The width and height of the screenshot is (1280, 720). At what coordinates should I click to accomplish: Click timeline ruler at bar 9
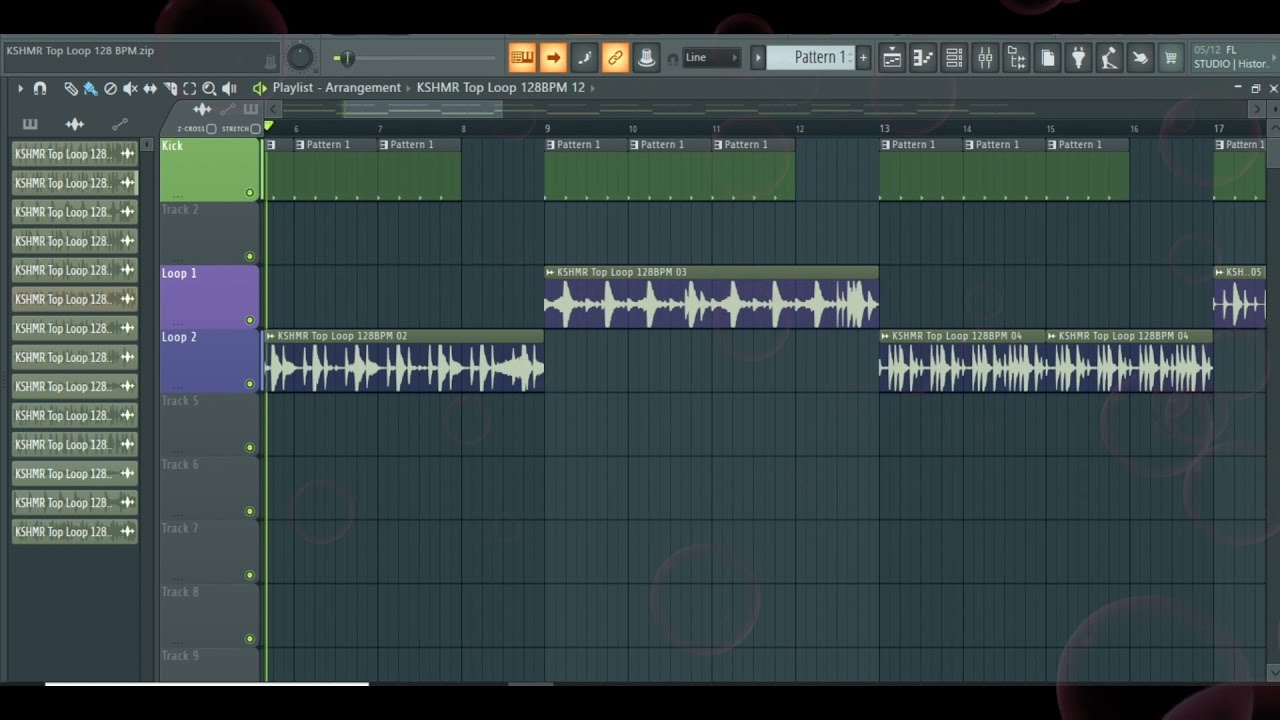pos(547,129)
